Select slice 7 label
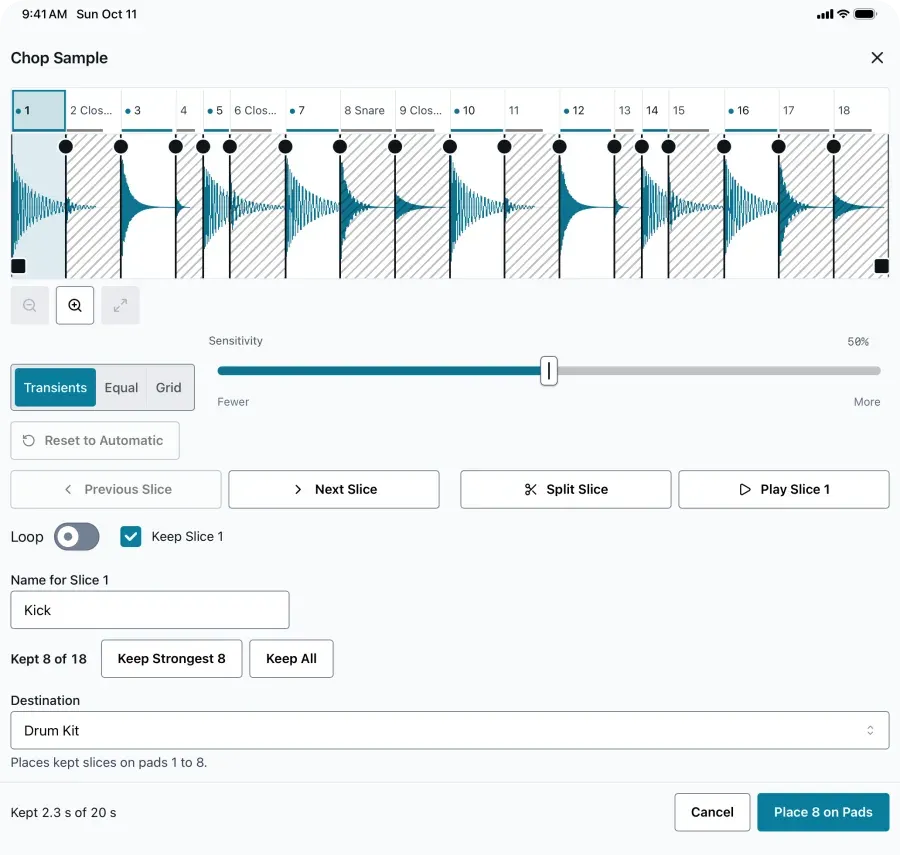Viewport: 900px width, 855px height. (312, 110)
